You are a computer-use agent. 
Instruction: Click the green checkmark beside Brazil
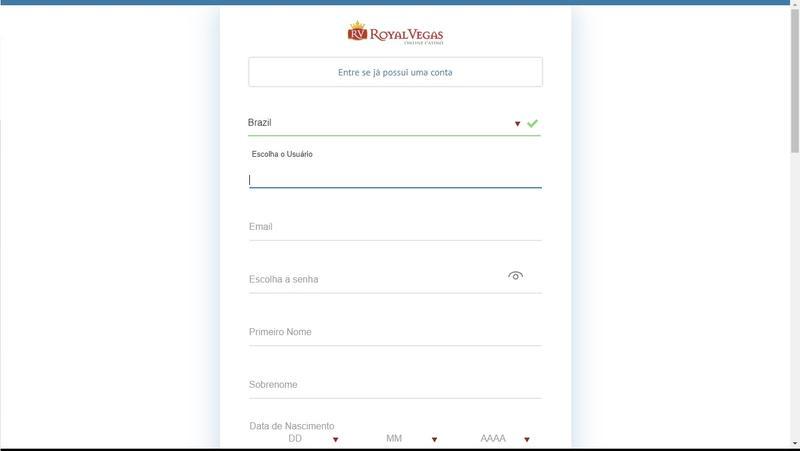[x=532, y=123]
